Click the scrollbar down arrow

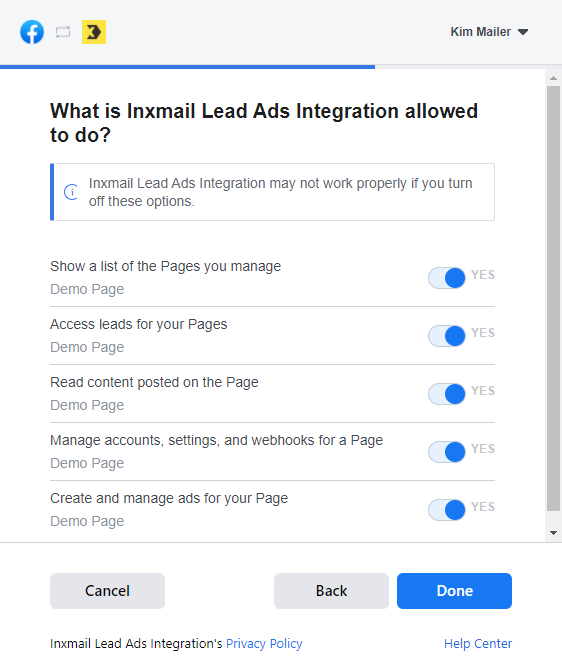[553, 533]
